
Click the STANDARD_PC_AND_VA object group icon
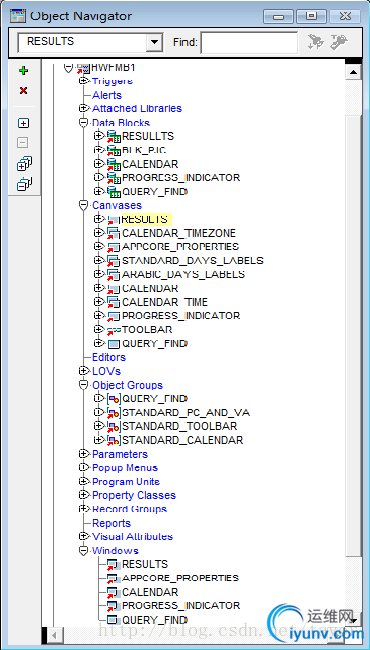[114, 413]
